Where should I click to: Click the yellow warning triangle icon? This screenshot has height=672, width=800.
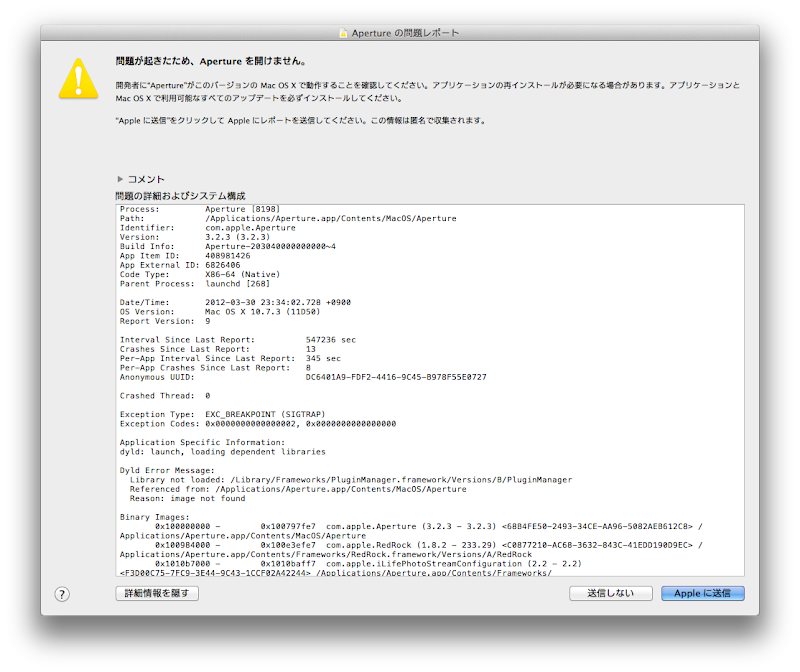coord(79,79)
